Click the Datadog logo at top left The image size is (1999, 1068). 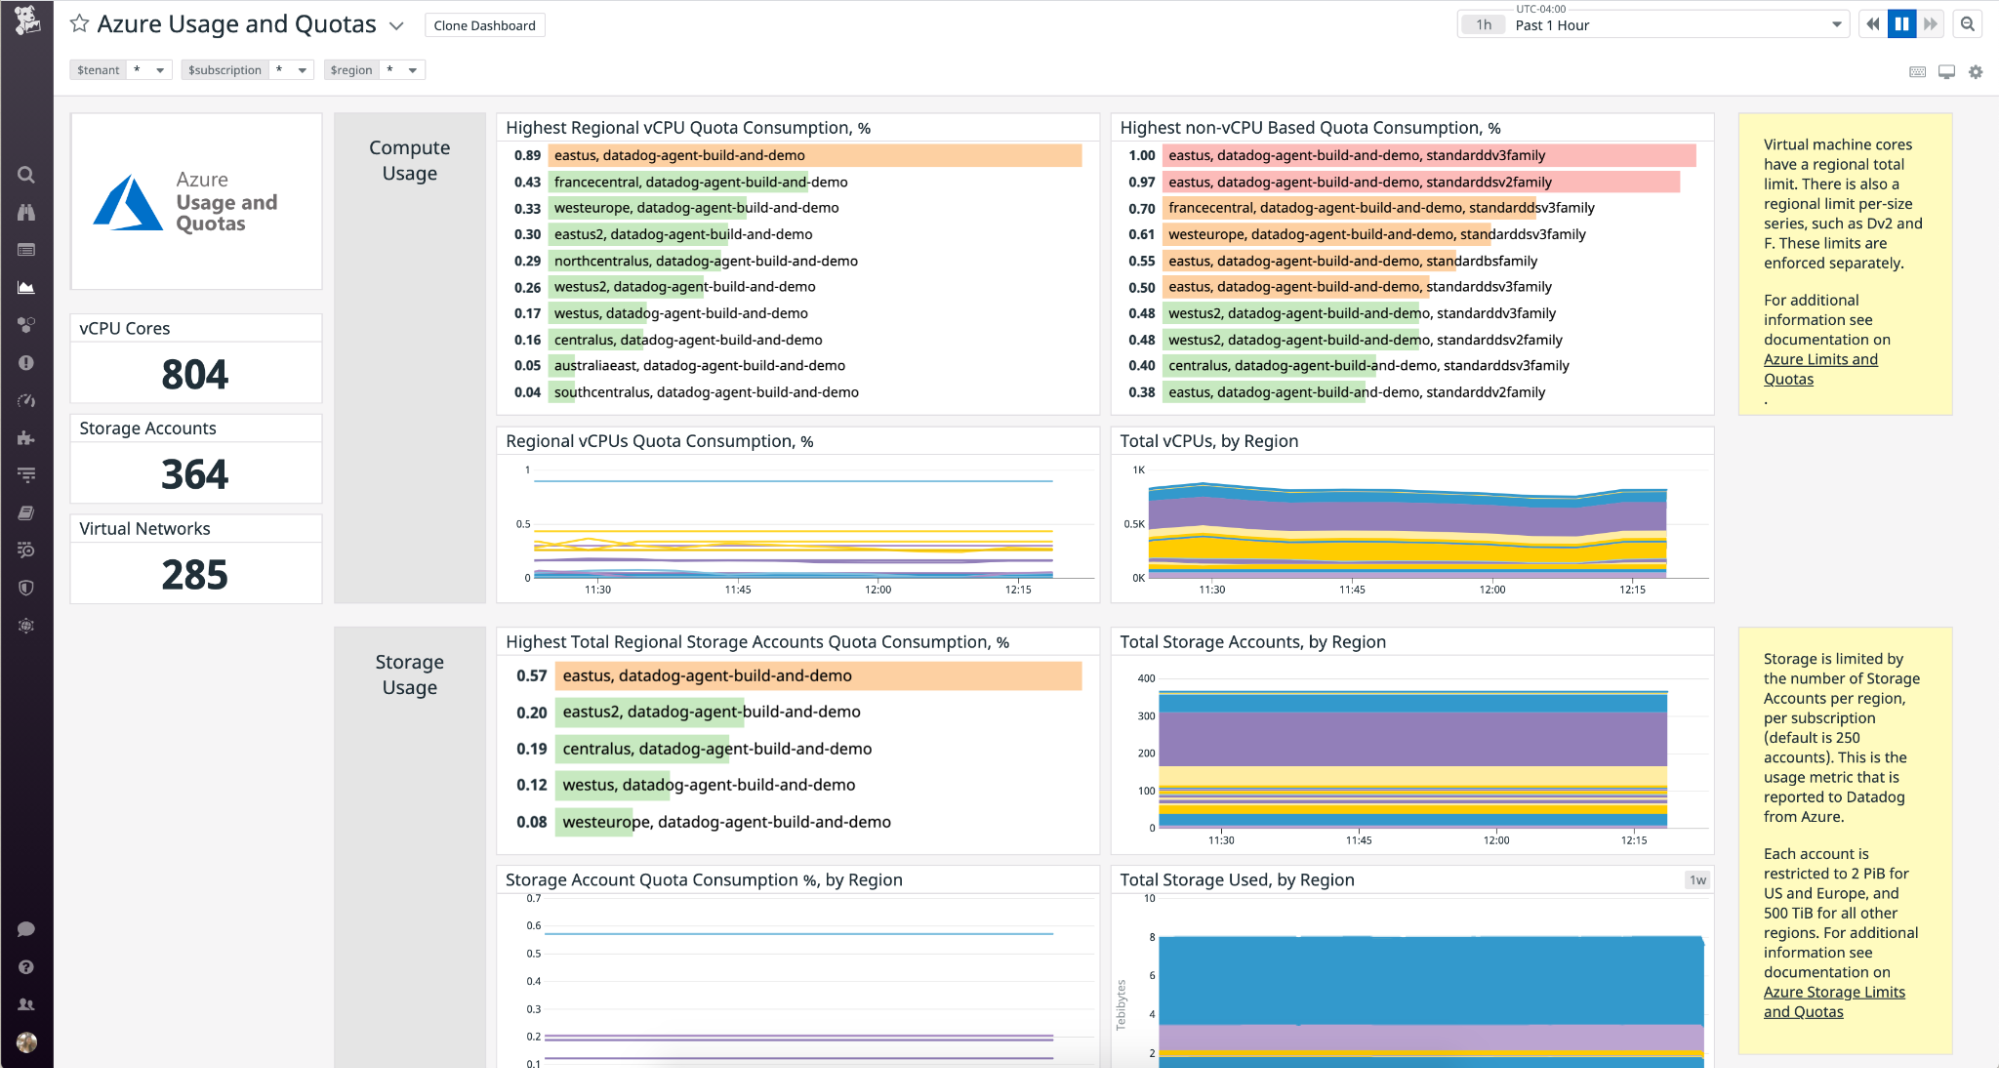pyautogui.click(x=26, y=22)
